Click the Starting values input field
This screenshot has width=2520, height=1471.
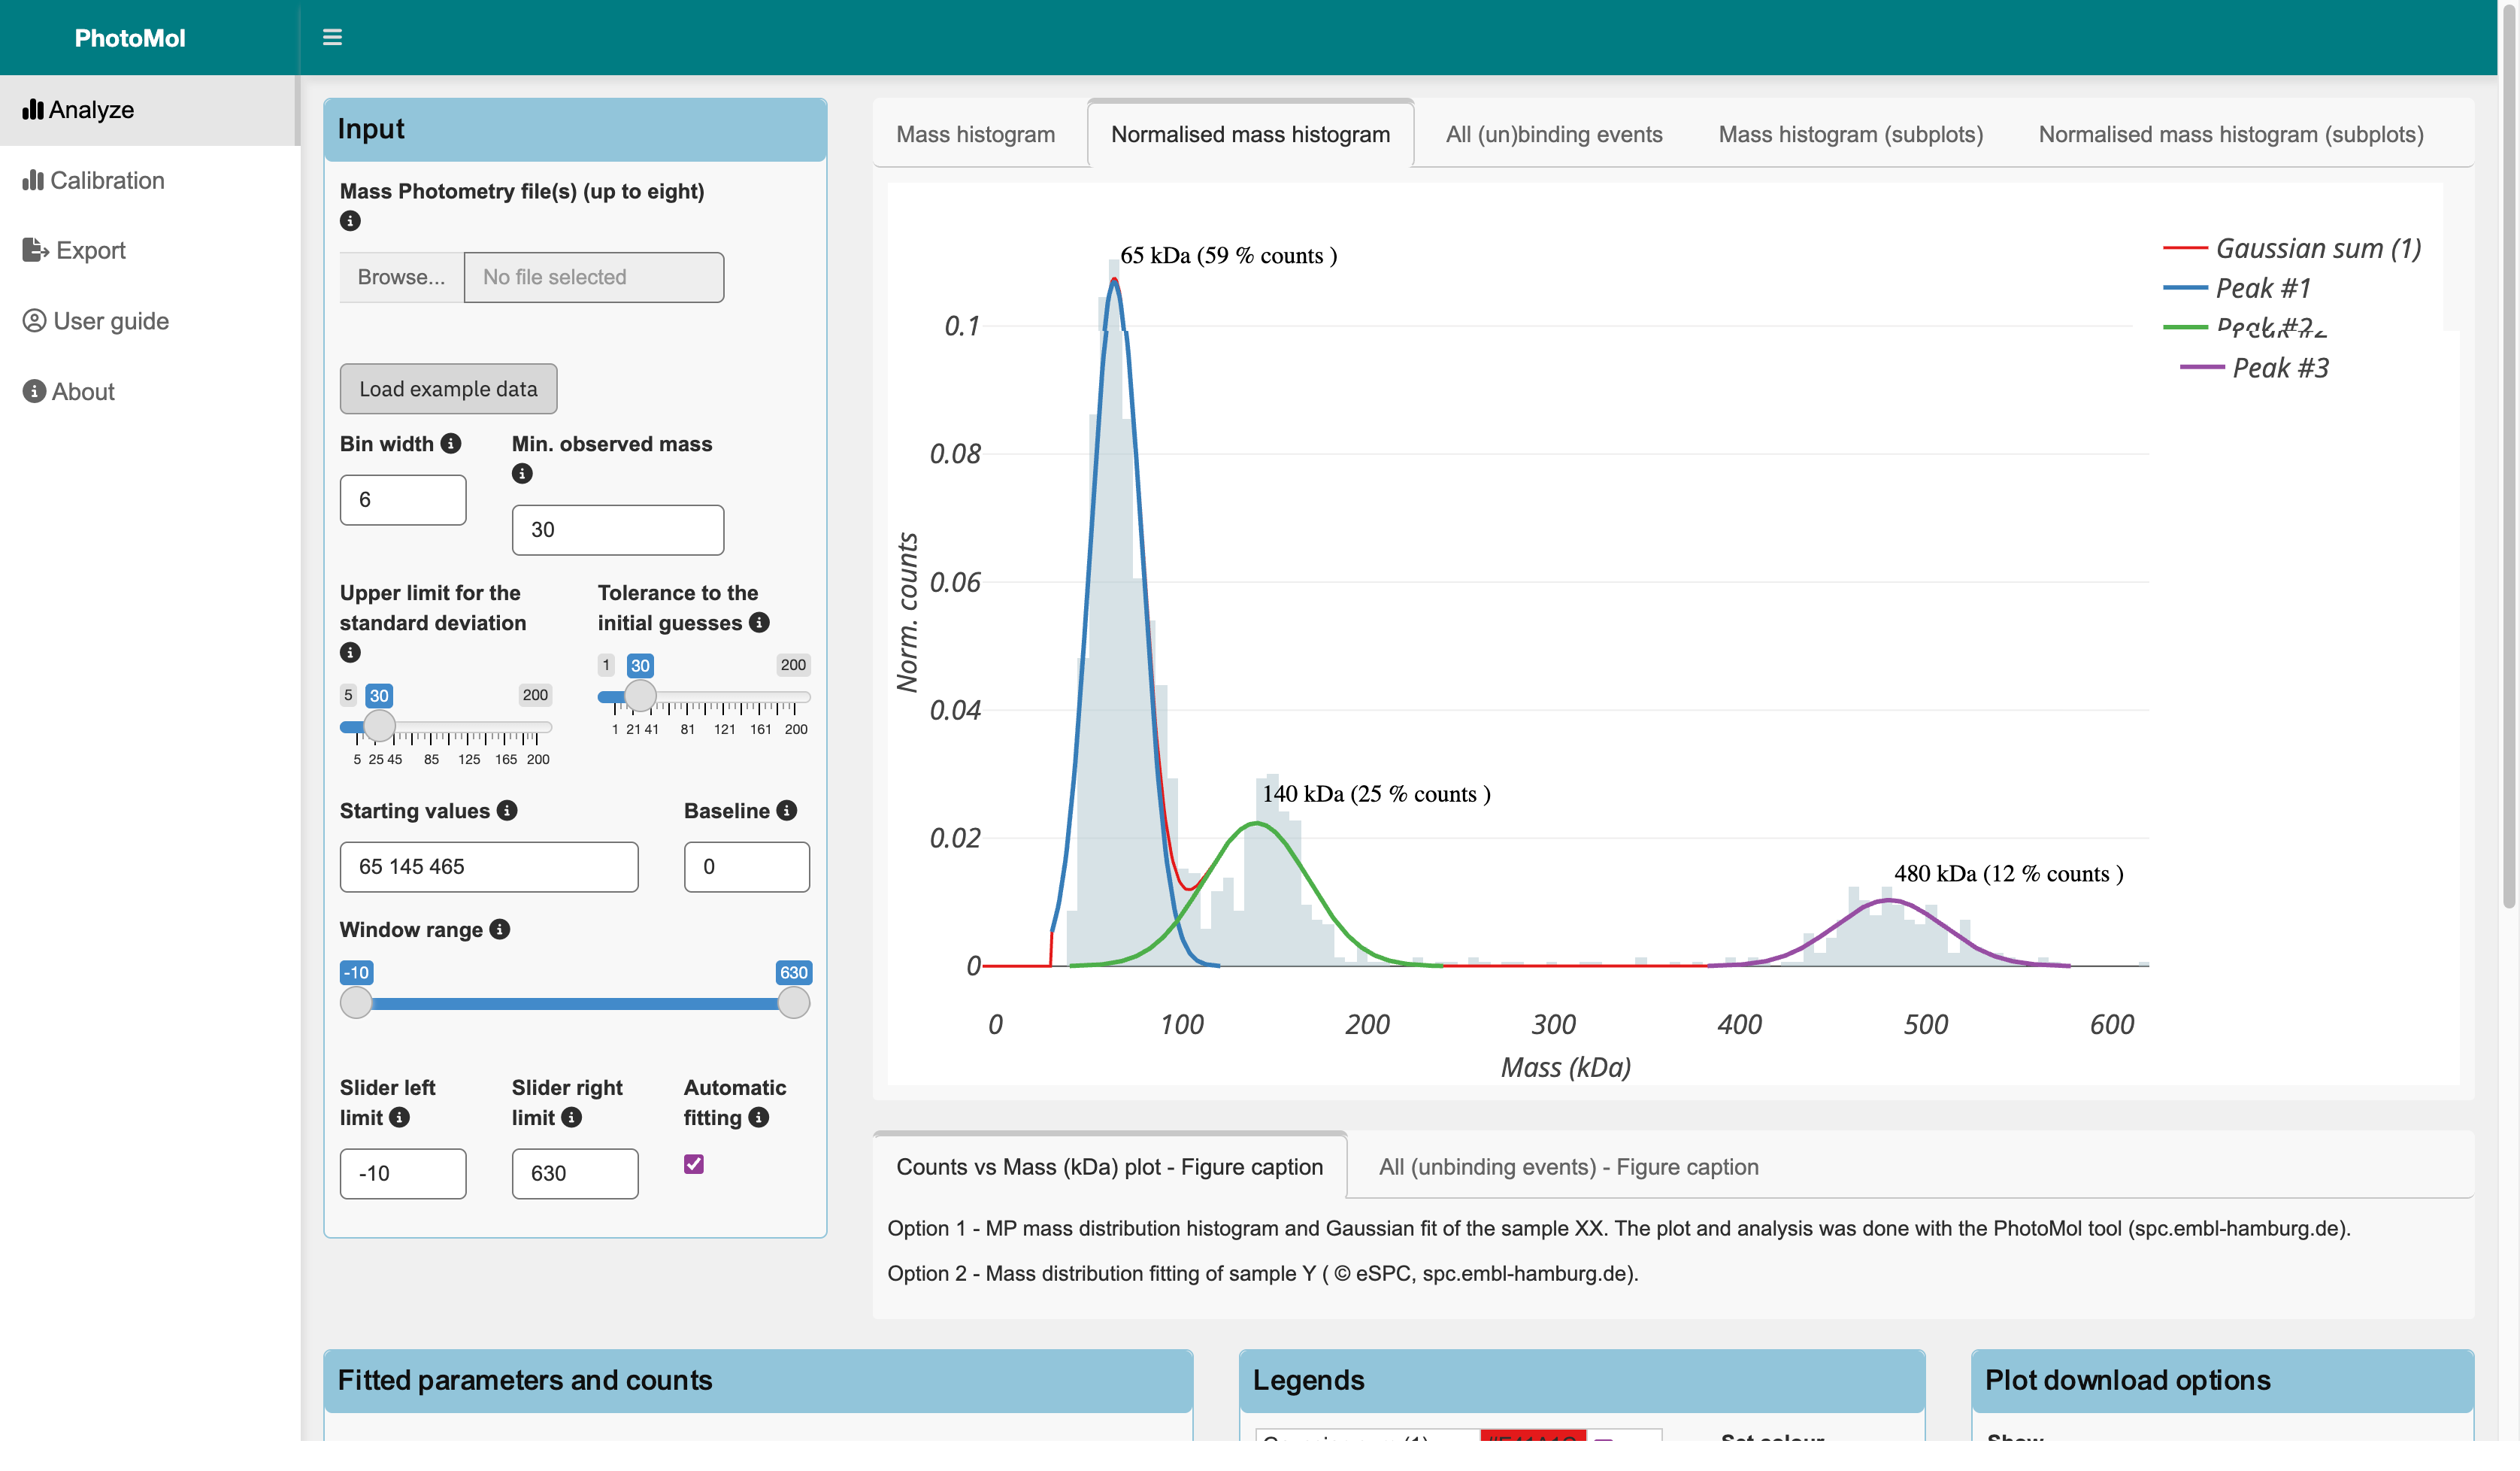(x=489, y=867)
